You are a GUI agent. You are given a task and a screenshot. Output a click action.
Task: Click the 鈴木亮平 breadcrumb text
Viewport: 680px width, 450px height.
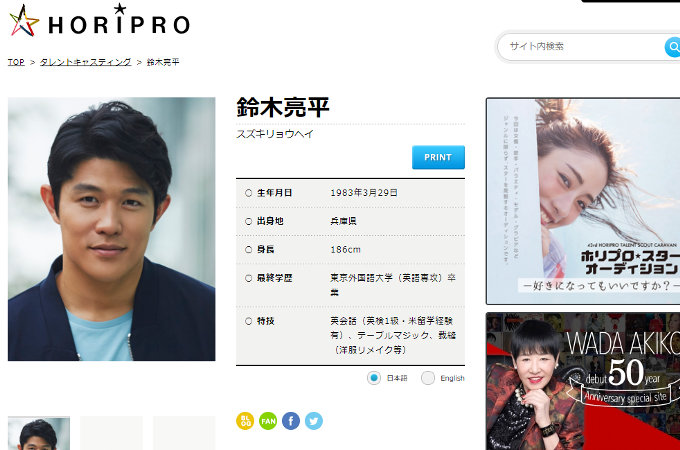coord(163,62)
